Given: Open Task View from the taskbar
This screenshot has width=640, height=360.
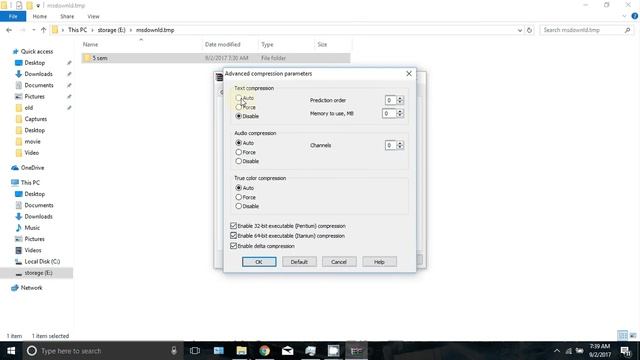Looking at the screenshot, I should pyautogui.click(x=195, y=351).
